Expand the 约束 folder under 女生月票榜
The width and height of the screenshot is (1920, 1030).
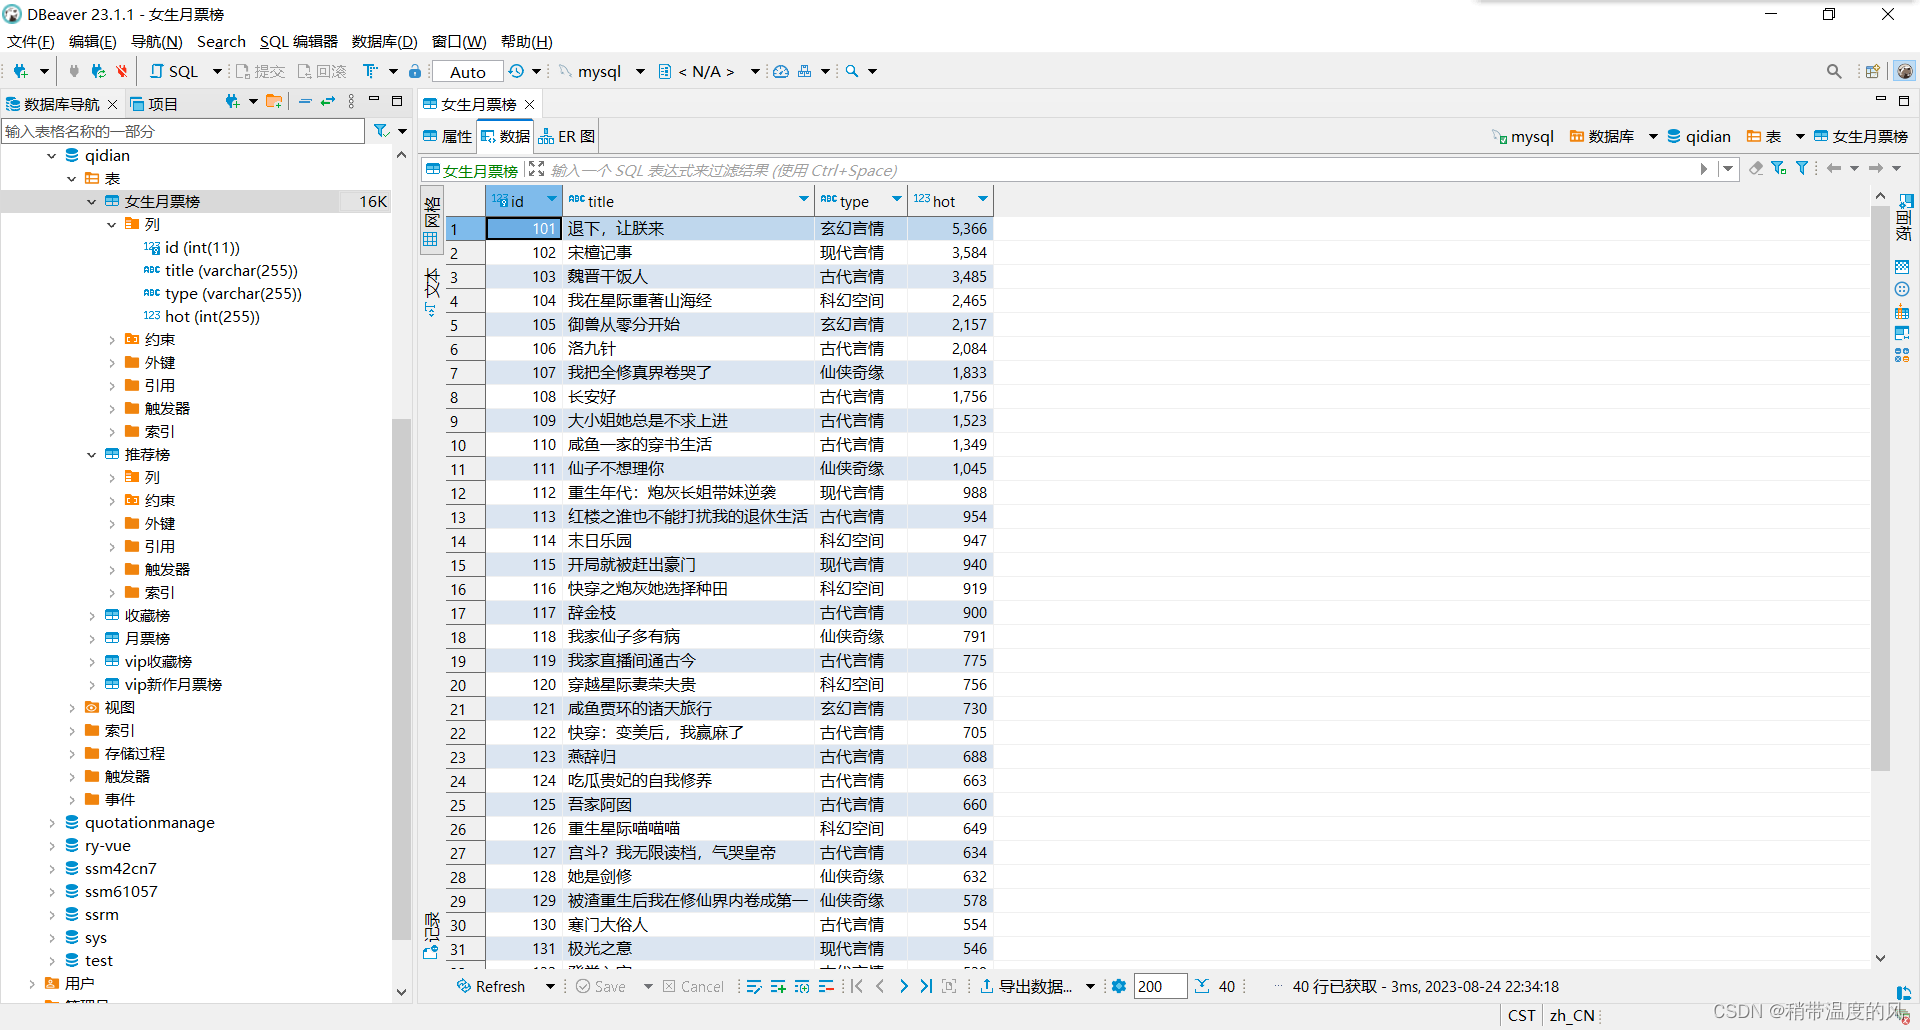pos(112,340)
